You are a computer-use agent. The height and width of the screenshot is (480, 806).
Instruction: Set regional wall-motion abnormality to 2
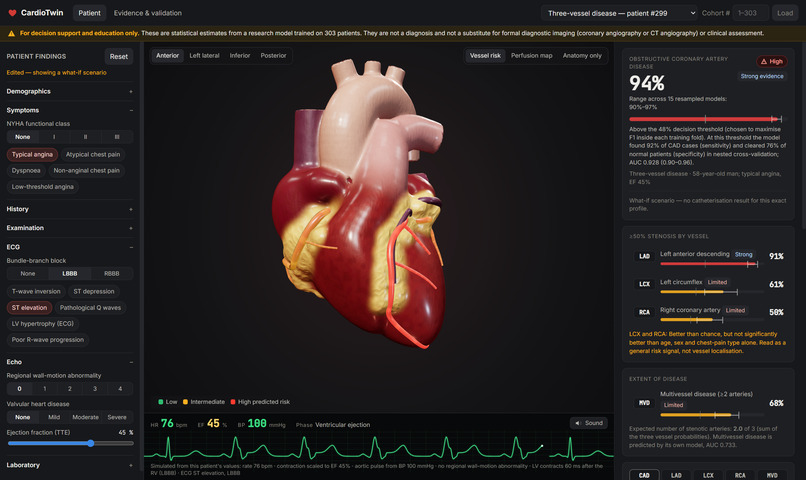pos(70,389)
